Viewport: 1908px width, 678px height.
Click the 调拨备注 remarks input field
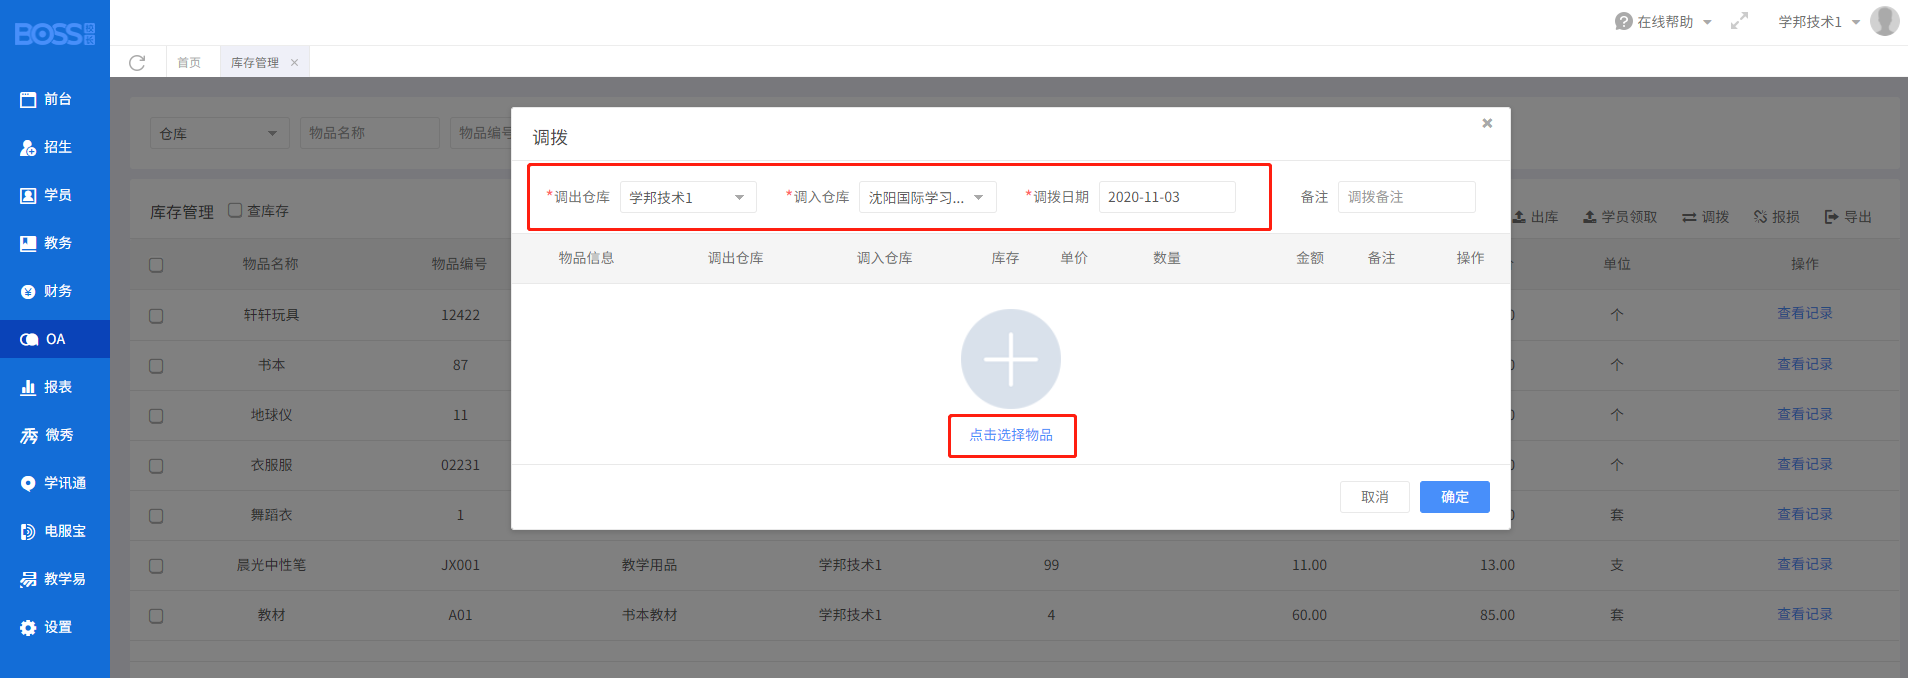[x=1406, y=197]
